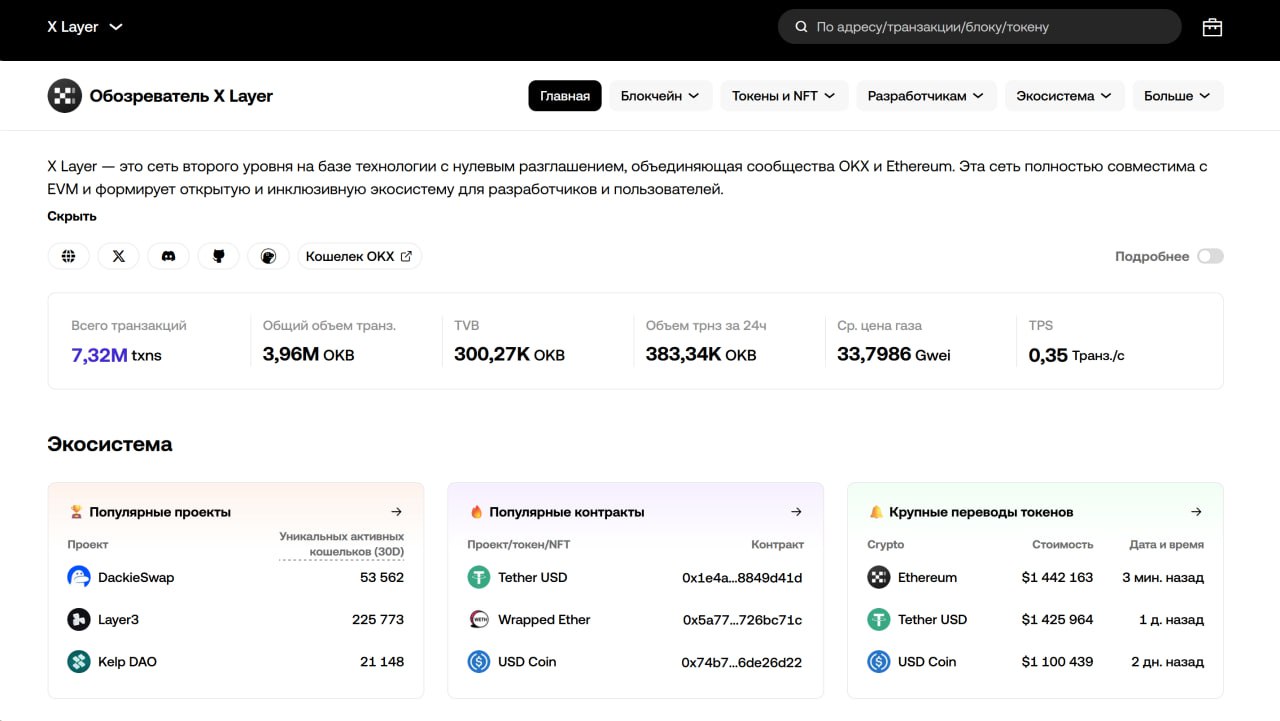Open the X (Twitter) social icon

[119, 256]
